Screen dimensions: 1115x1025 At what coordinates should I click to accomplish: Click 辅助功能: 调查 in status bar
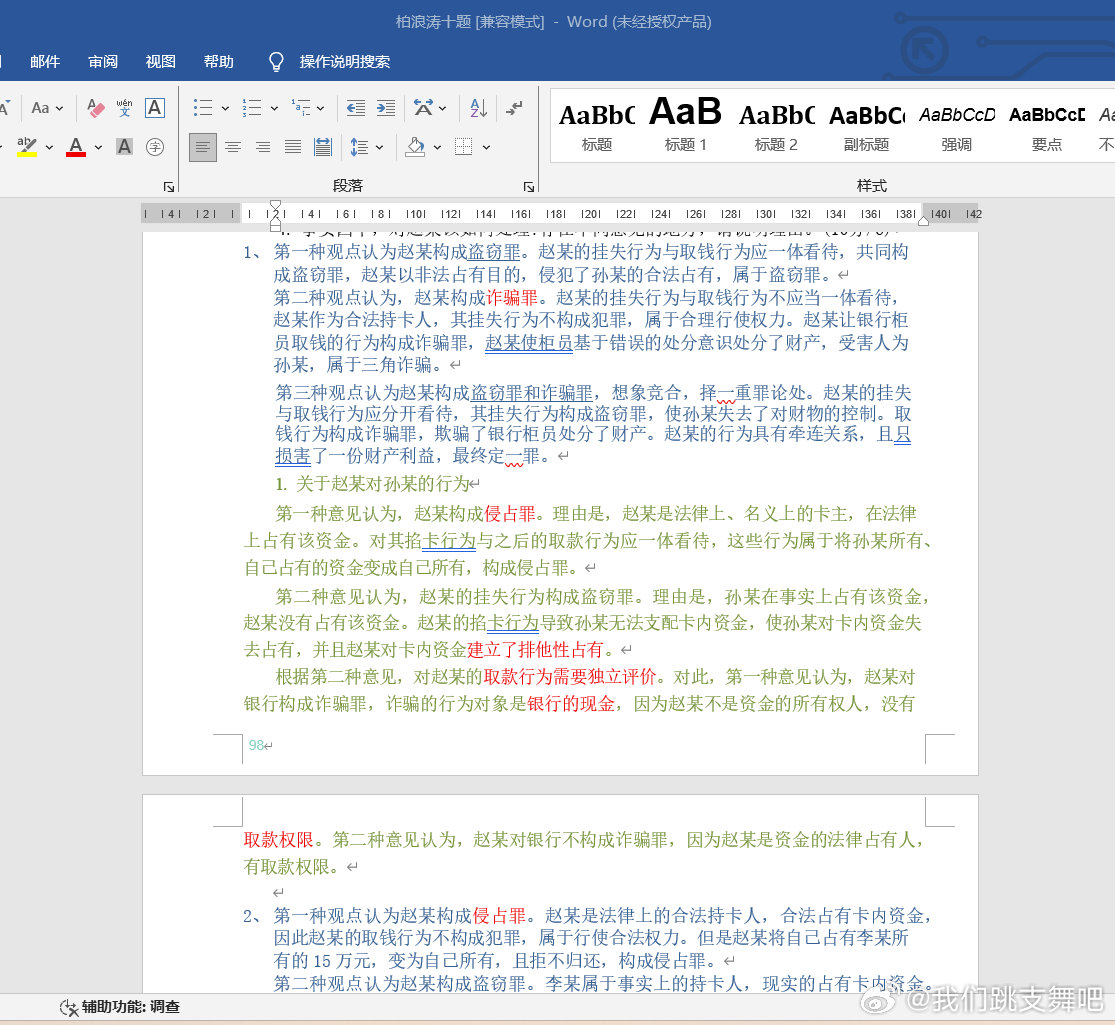(130, 1007)
